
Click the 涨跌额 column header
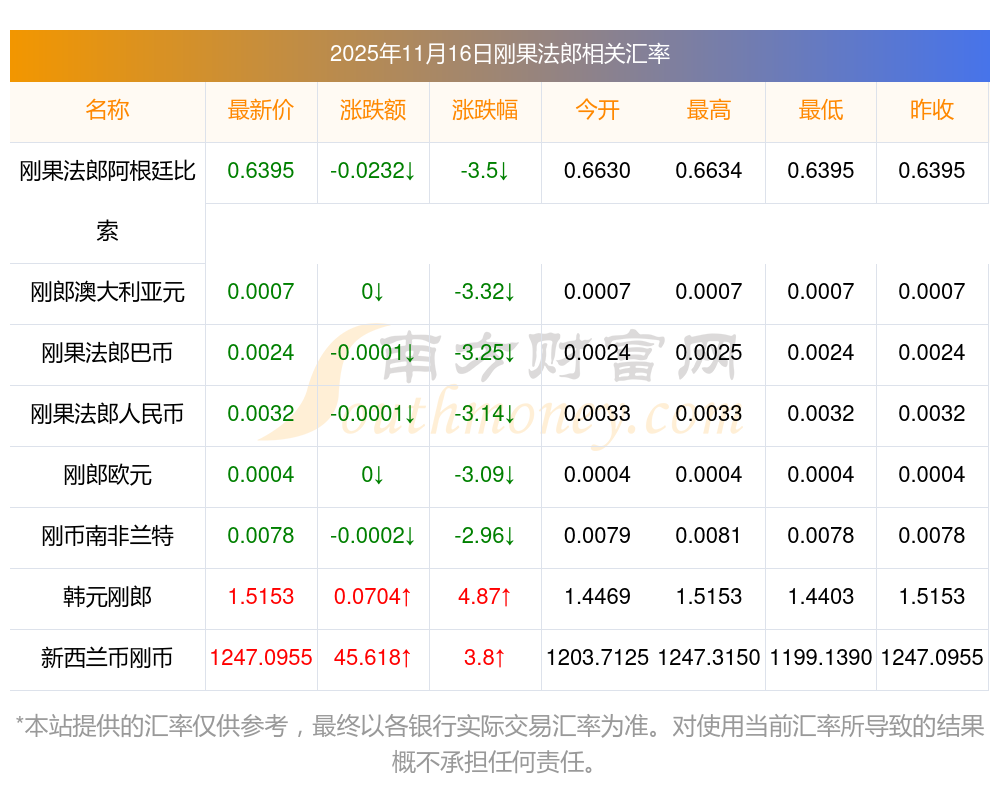point(372,110)
